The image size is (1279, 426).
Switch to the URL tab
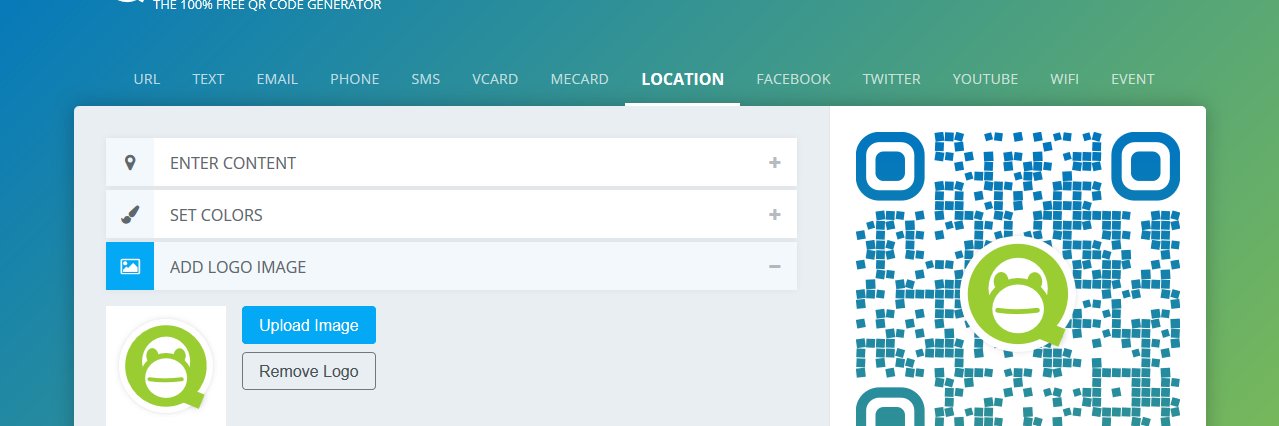pos(146,79)
